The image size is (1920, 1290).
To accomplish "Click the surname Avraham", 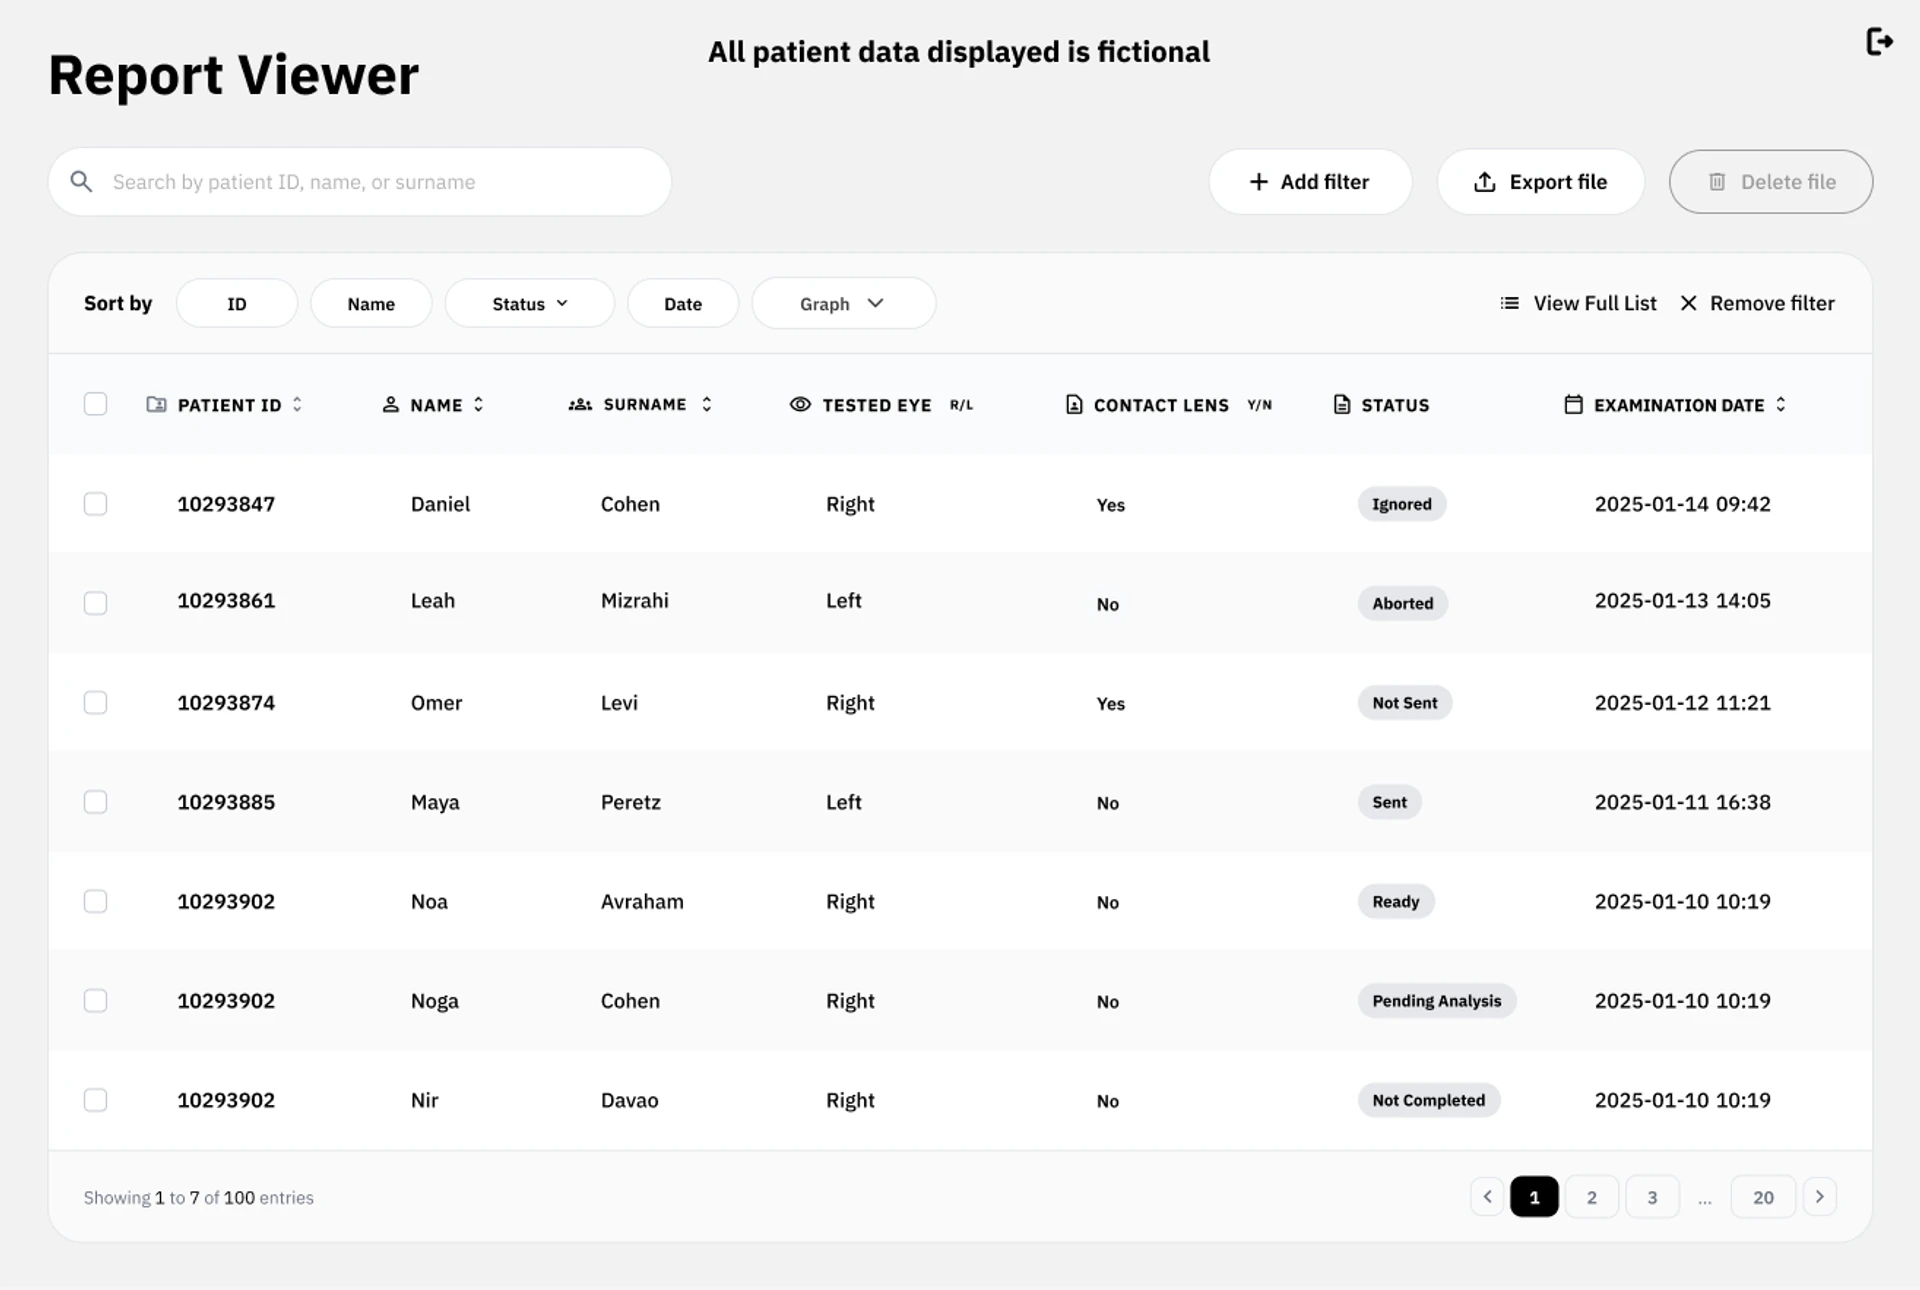I will (642, 901).
